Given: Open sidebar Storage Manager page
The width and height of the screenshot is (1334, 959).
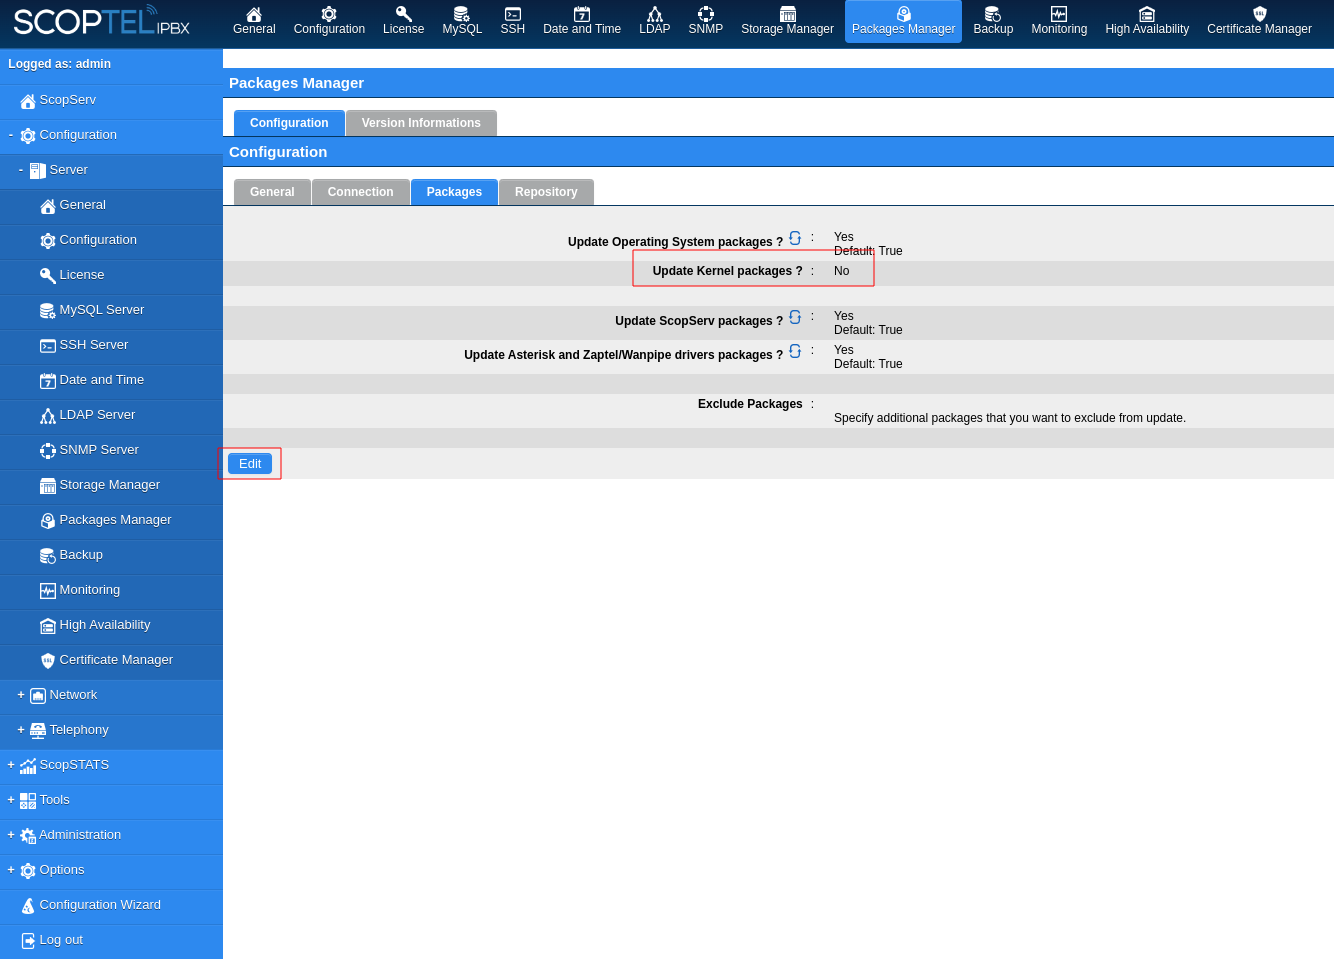Looking at the screenshot, I should pos(109,485).
